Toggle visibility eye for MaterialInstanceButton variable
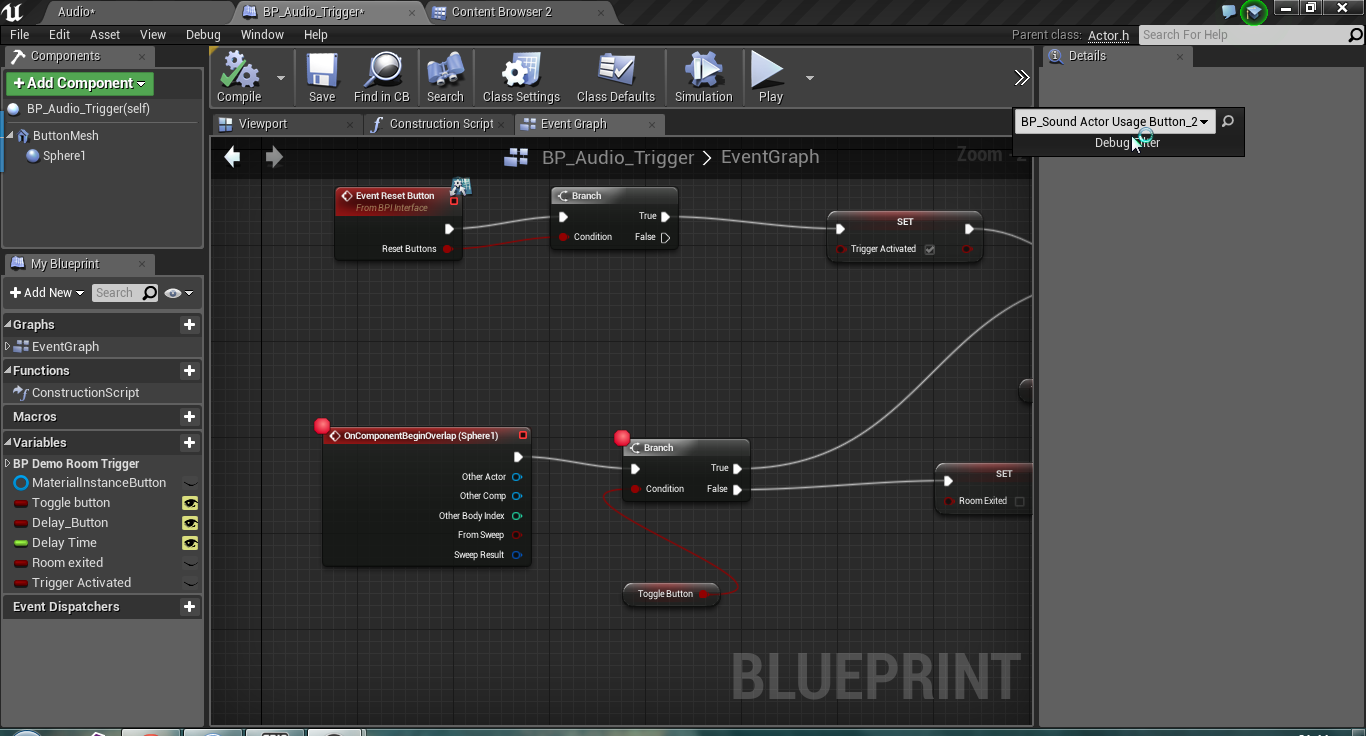The width and height of the screenshot is (1366, 736). click(x=190, y=483)
